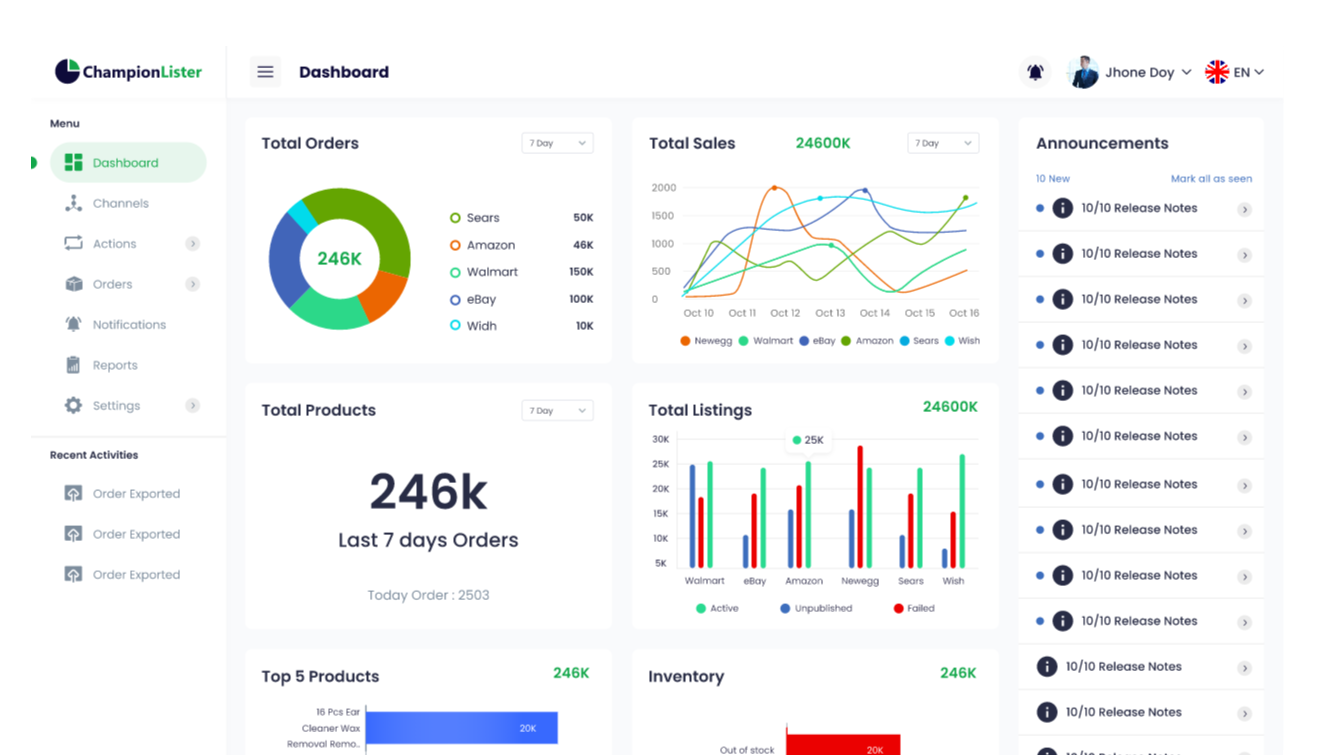Click the Actions loop icon
This screenshot has width=1329, height=755.
pos(73,243)
